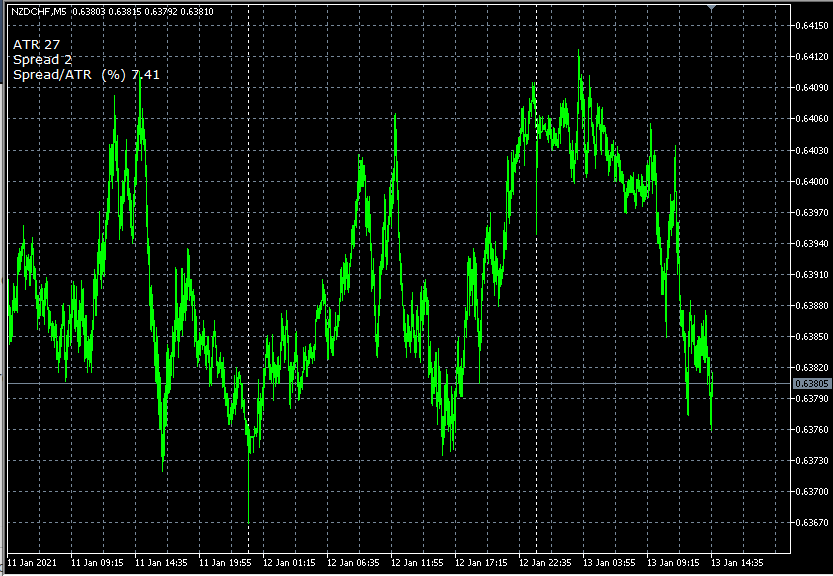Click the close price value 0.63810 in header

(x=197, y=12)
